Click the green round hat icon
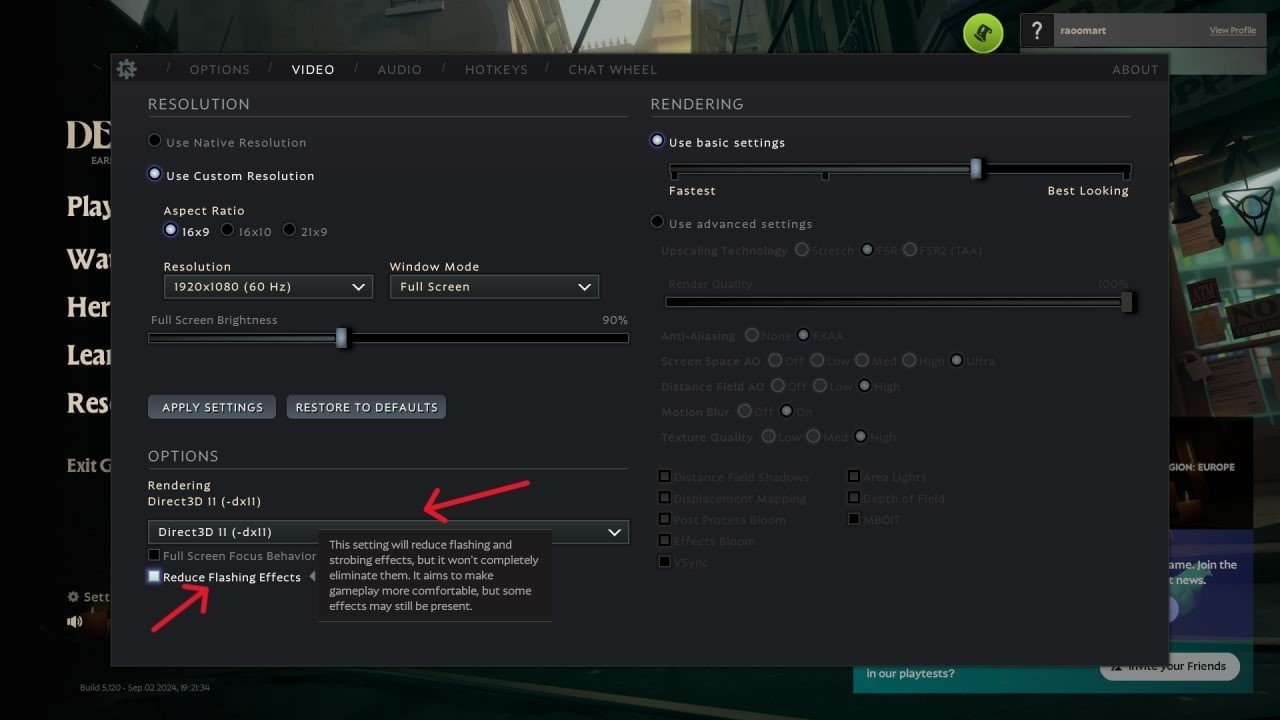Image resolution: width=1280 pixels, height=720 pixels. coord(982,34)
